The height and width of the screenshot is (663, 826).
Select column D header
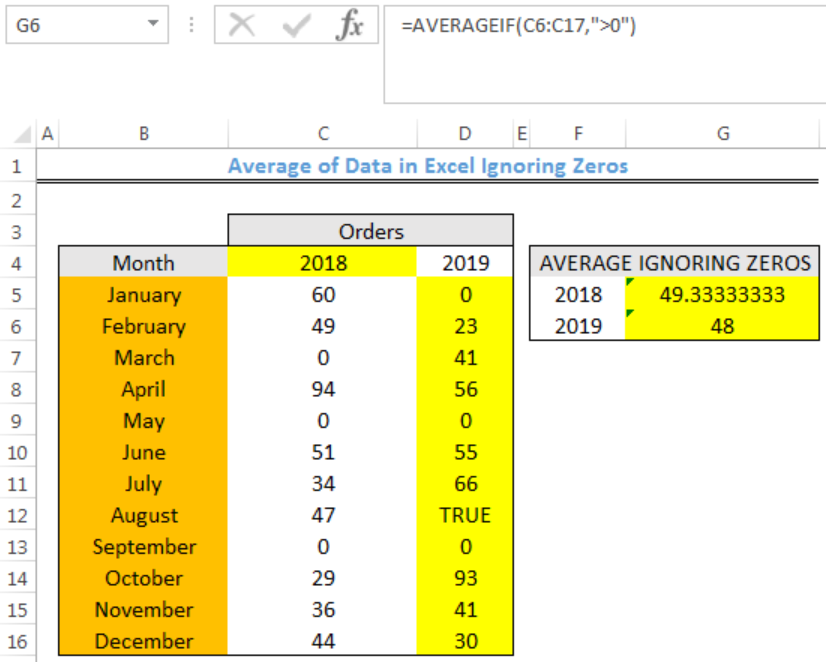pos(465,134)
